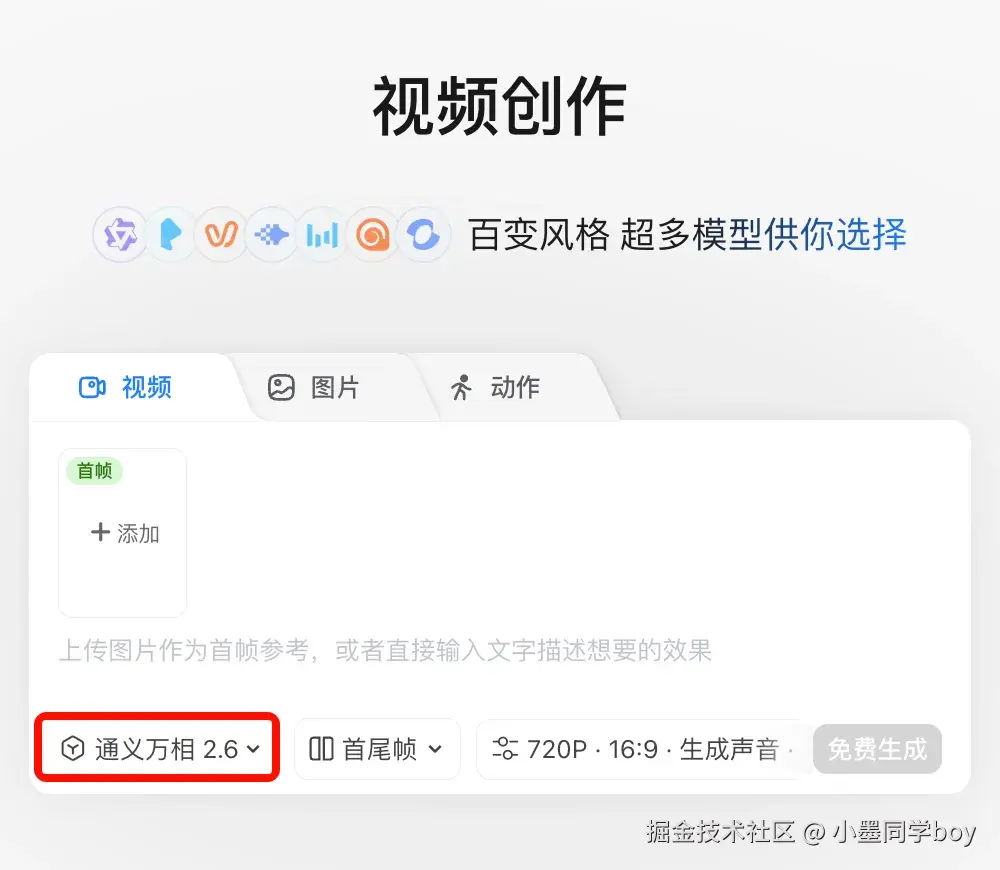Click the prompt text description field
Viewport: 1000px width, 870px height.
[385, 651]
